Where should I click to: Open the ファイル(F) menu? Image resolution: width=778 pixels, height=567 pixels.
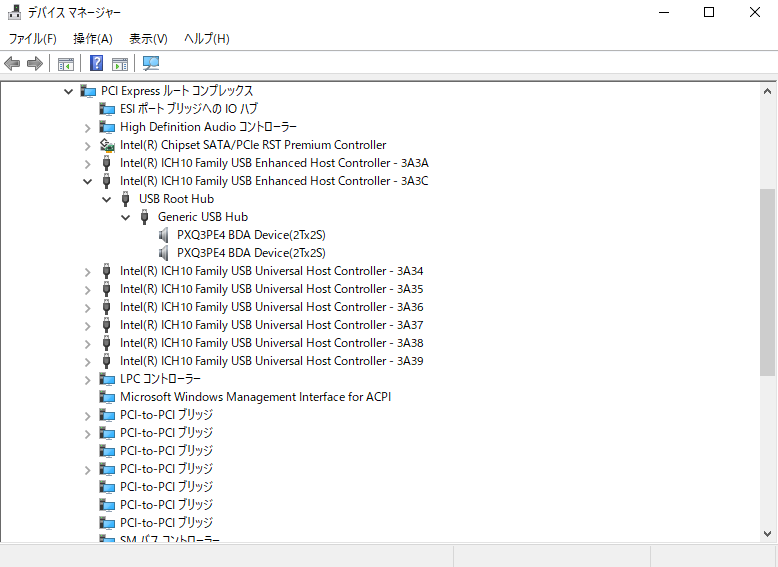pyautogui.click(x=33, y=39)
